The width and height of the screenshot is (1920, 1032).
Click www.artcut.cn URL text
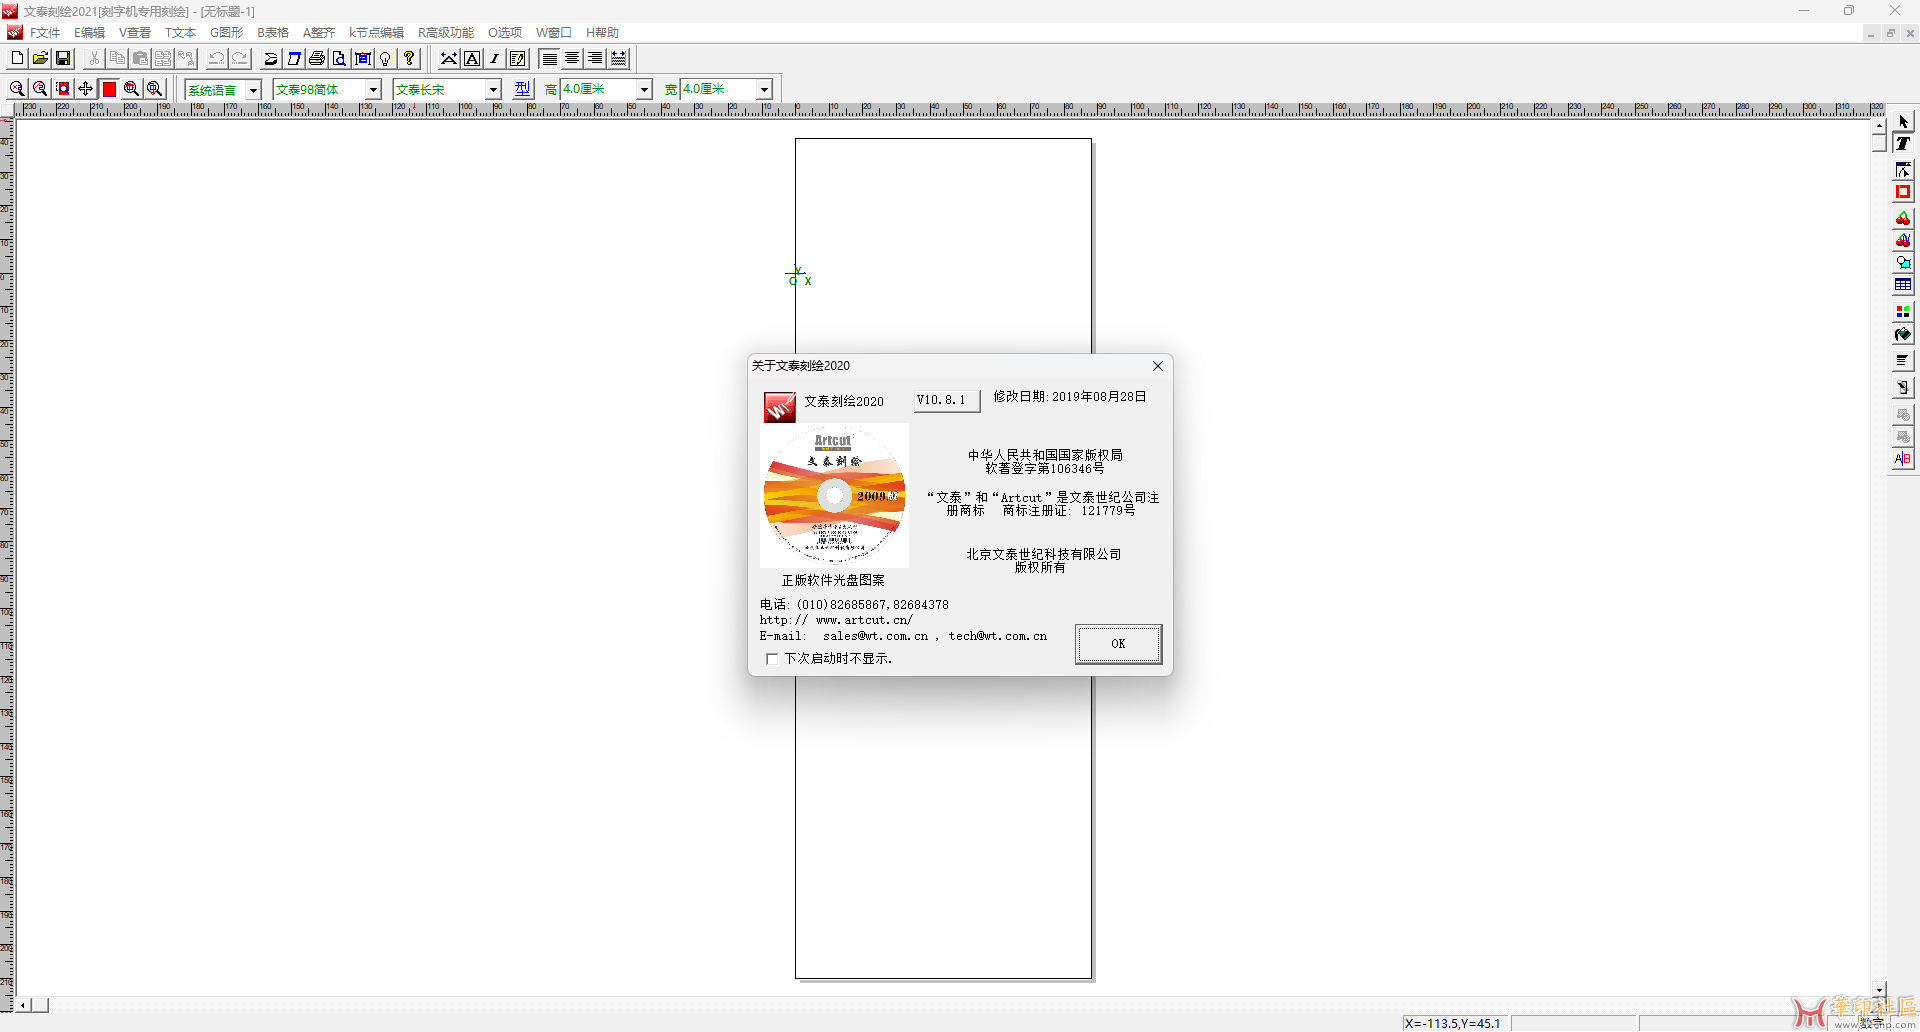[x=864, y=620]
